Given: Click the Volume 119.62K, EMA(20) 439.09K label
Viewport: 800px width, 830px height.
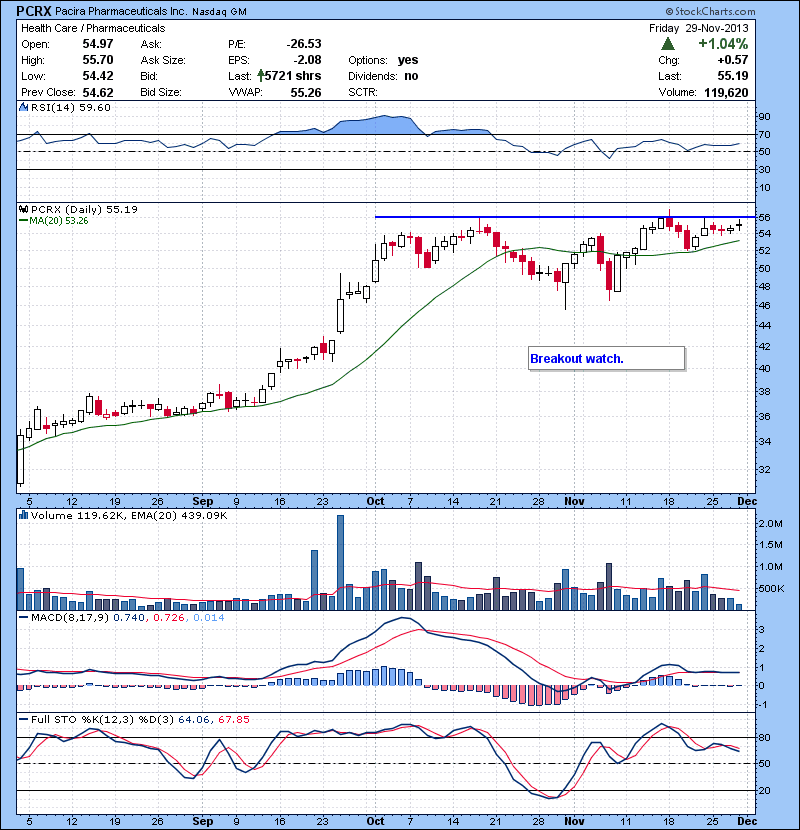Looking at the screenshot, I should 129,516.
